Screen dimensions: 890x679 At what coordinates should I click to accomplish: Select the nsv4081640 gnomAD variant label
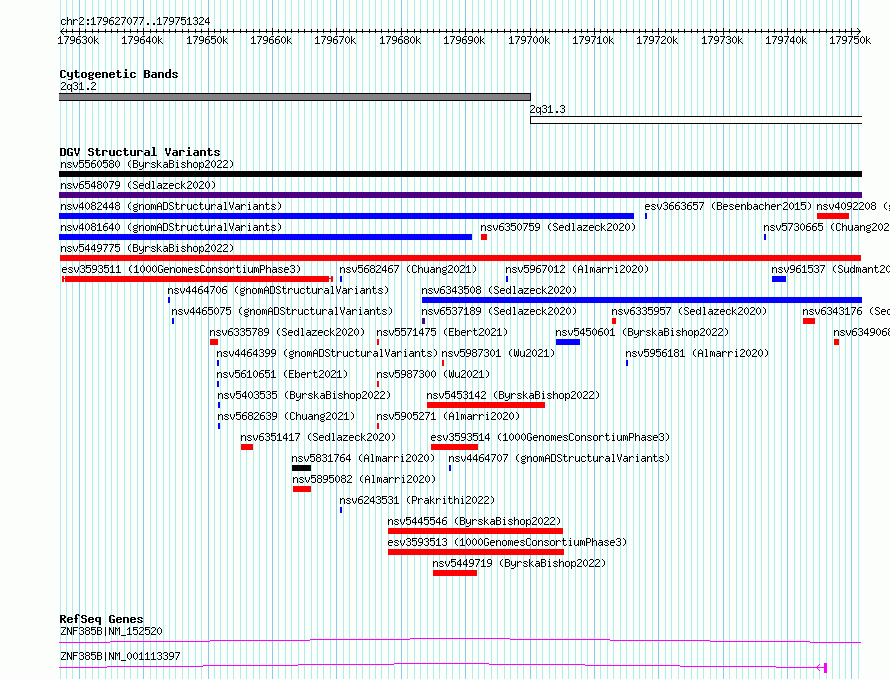(171, 227)
